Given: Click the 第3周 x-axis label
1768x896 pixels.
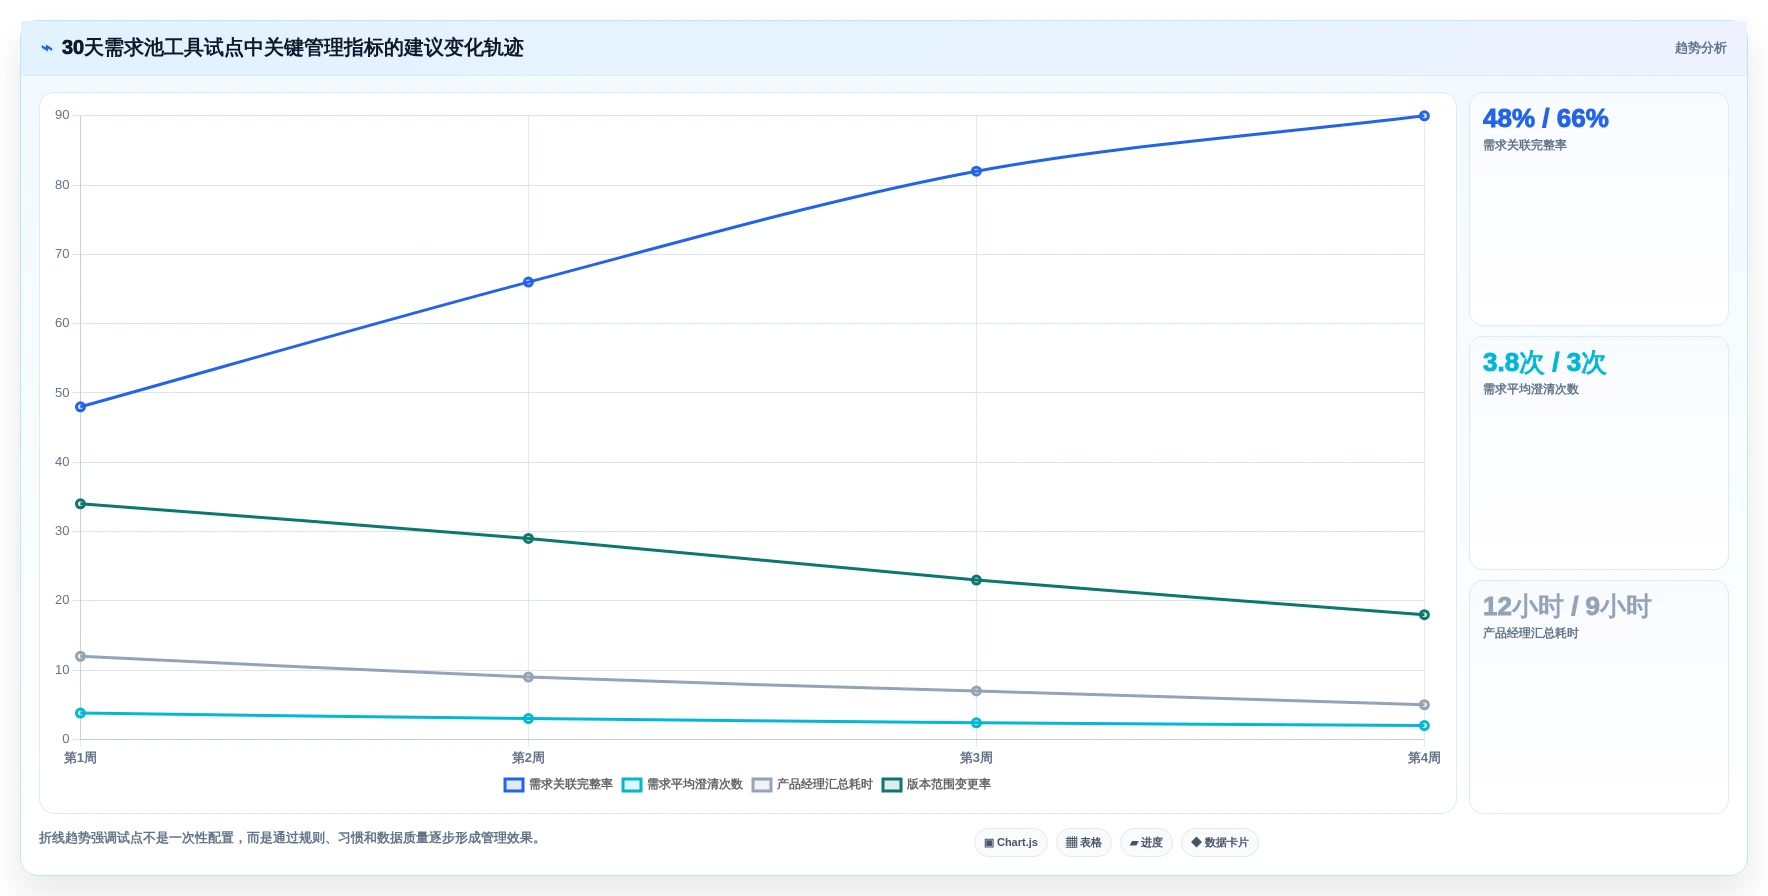Looking at the screenshot, I should pos(976,758).
